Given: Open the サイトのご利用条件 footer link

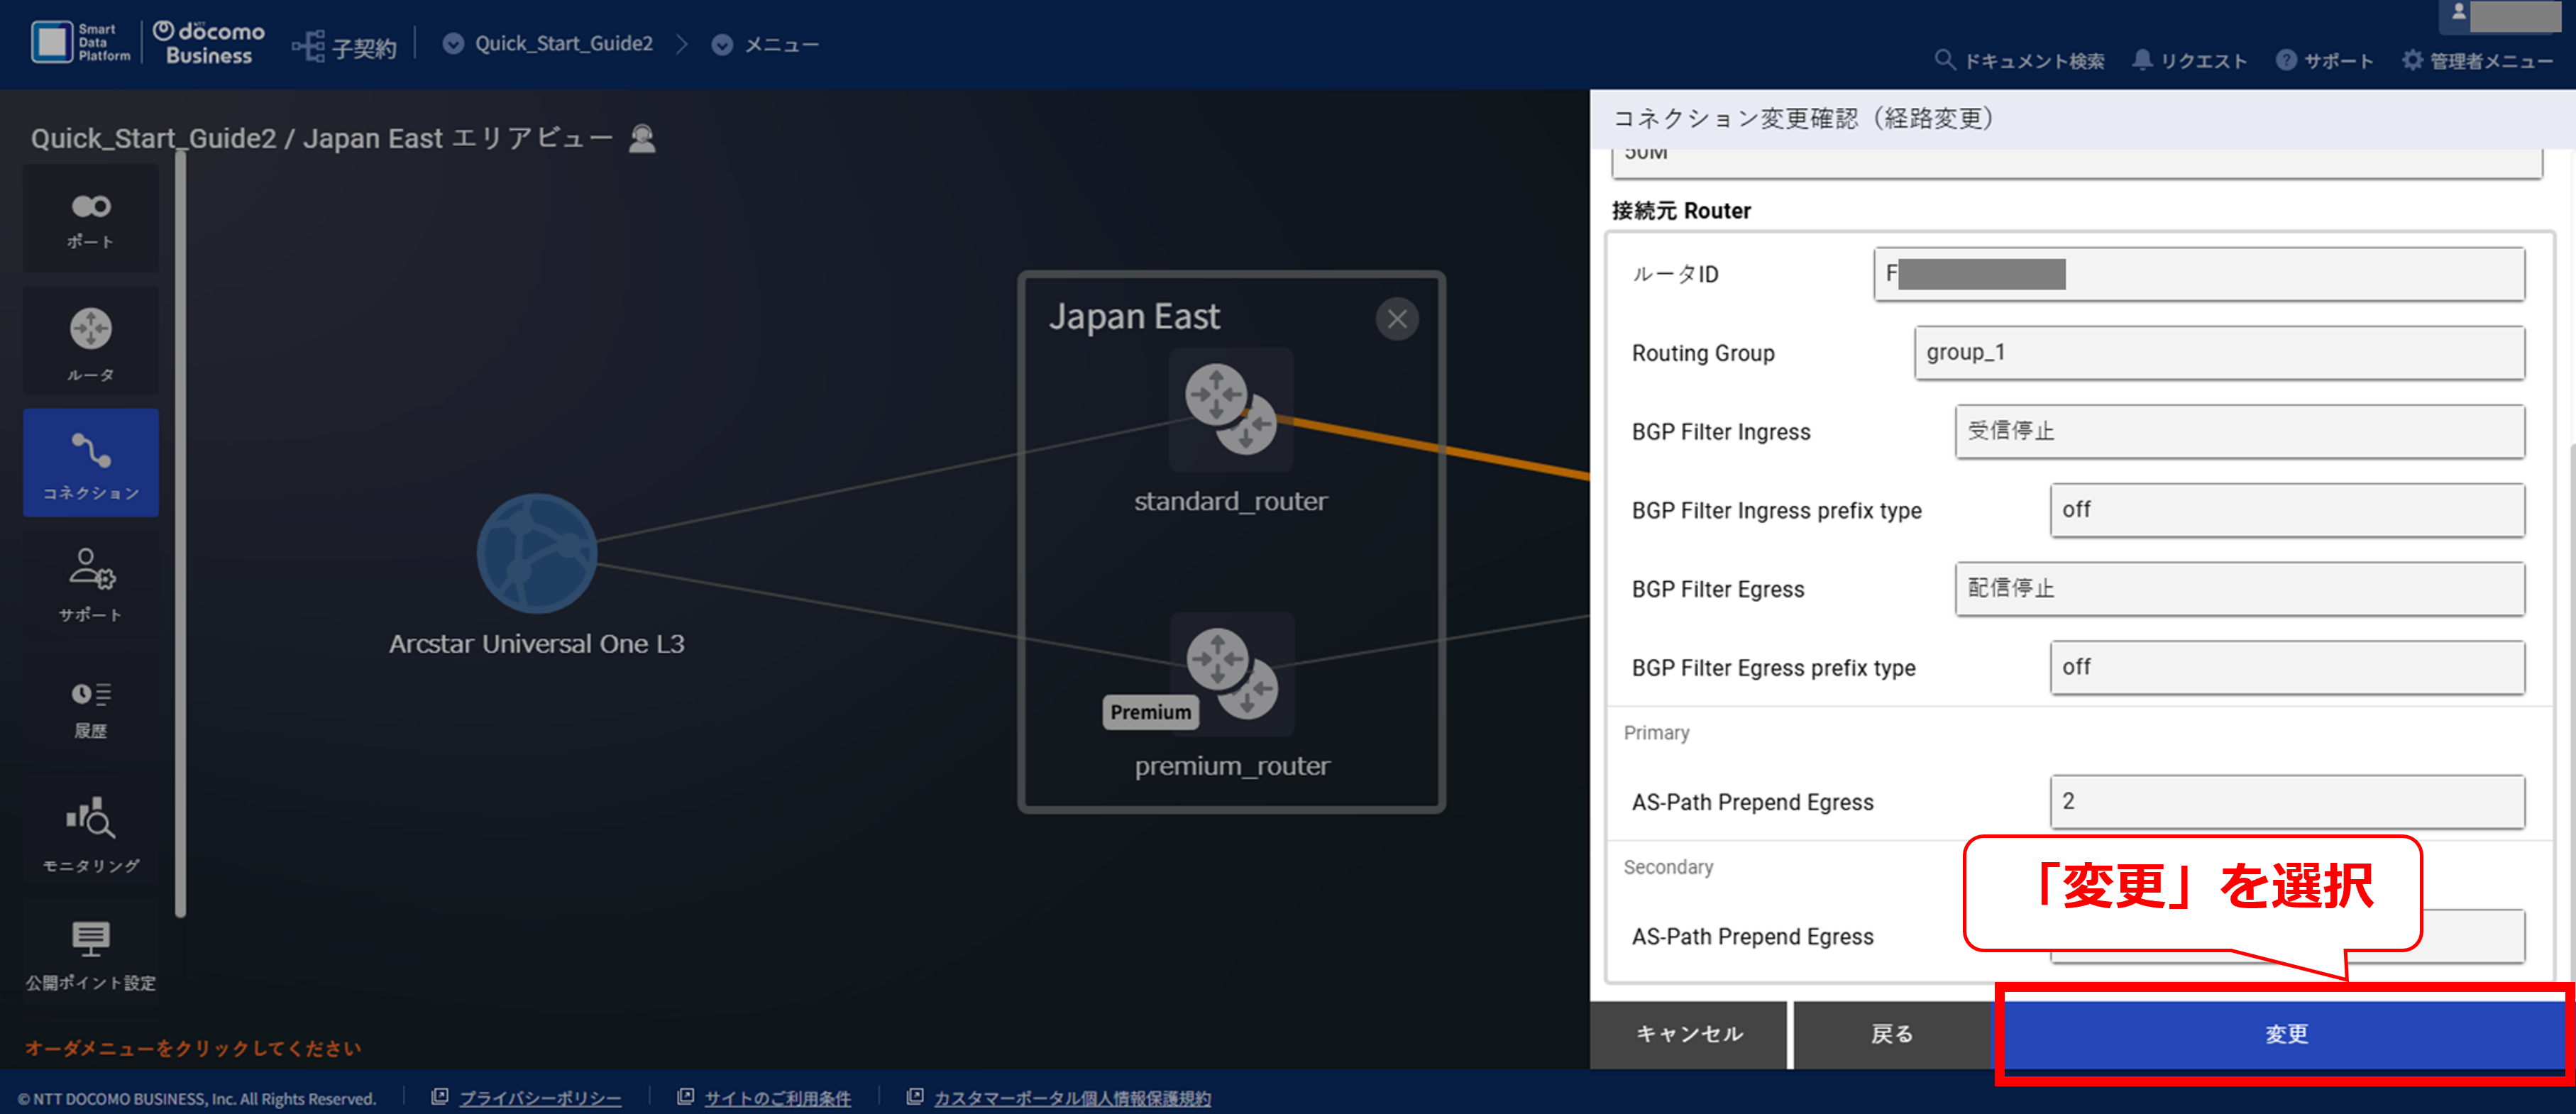Looking at the screenshot, I should (777, 1098).
